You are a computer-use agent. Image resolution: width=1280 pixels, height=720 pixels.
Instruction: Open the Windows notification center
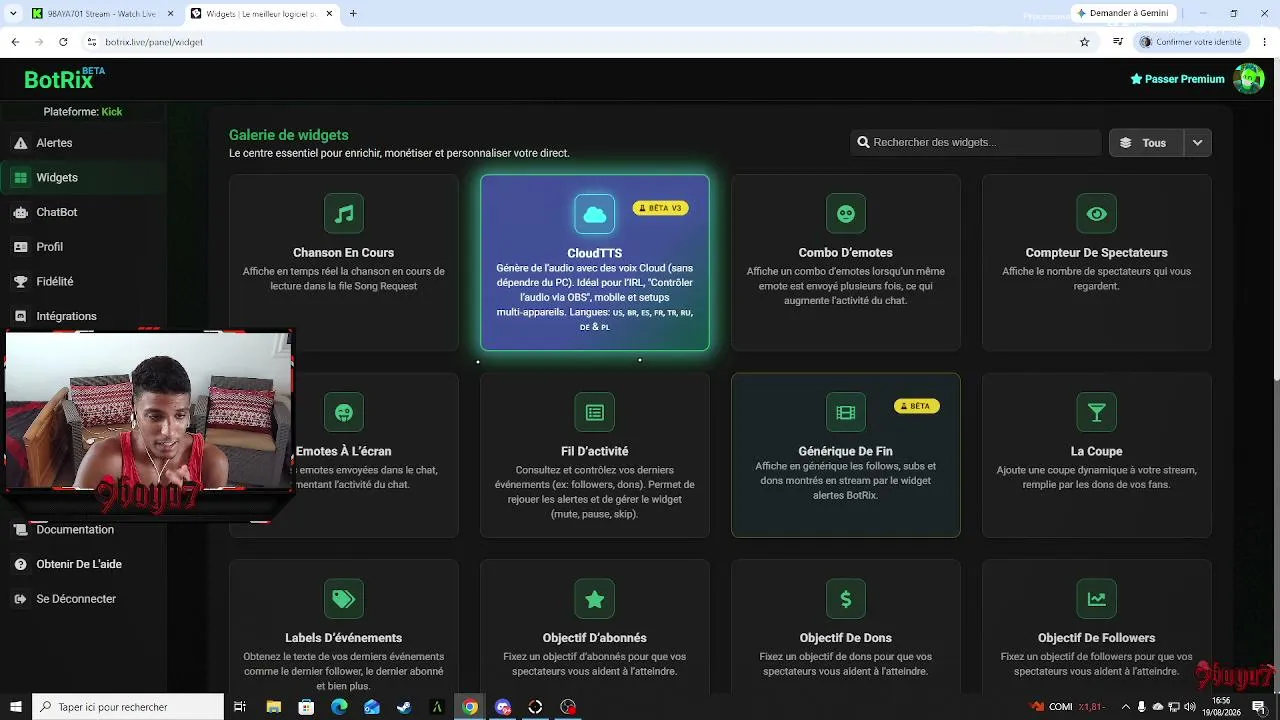coord(1258,707)
